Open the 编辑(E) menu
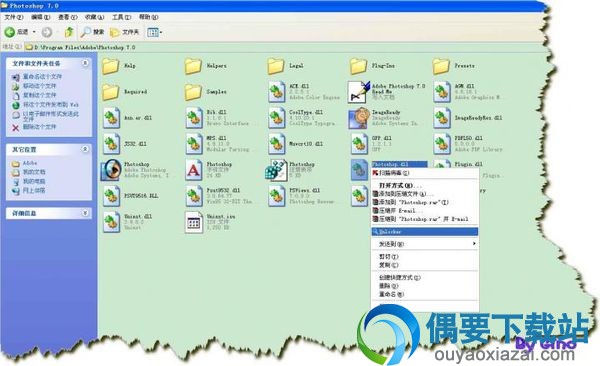Viewport: 600px width, 366px height. (41, 17)
